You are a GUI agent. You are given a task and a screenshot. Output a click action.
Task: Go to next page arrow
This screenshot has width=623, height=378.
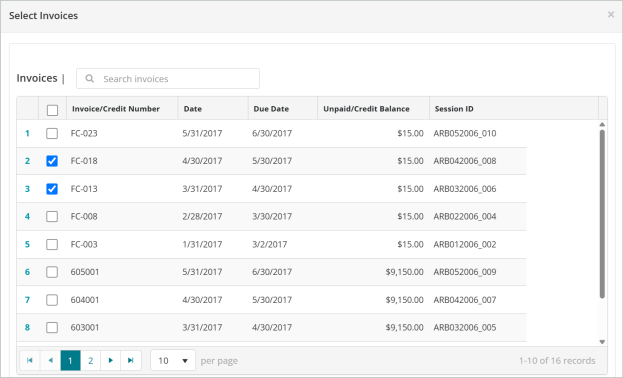click(111, 361)
